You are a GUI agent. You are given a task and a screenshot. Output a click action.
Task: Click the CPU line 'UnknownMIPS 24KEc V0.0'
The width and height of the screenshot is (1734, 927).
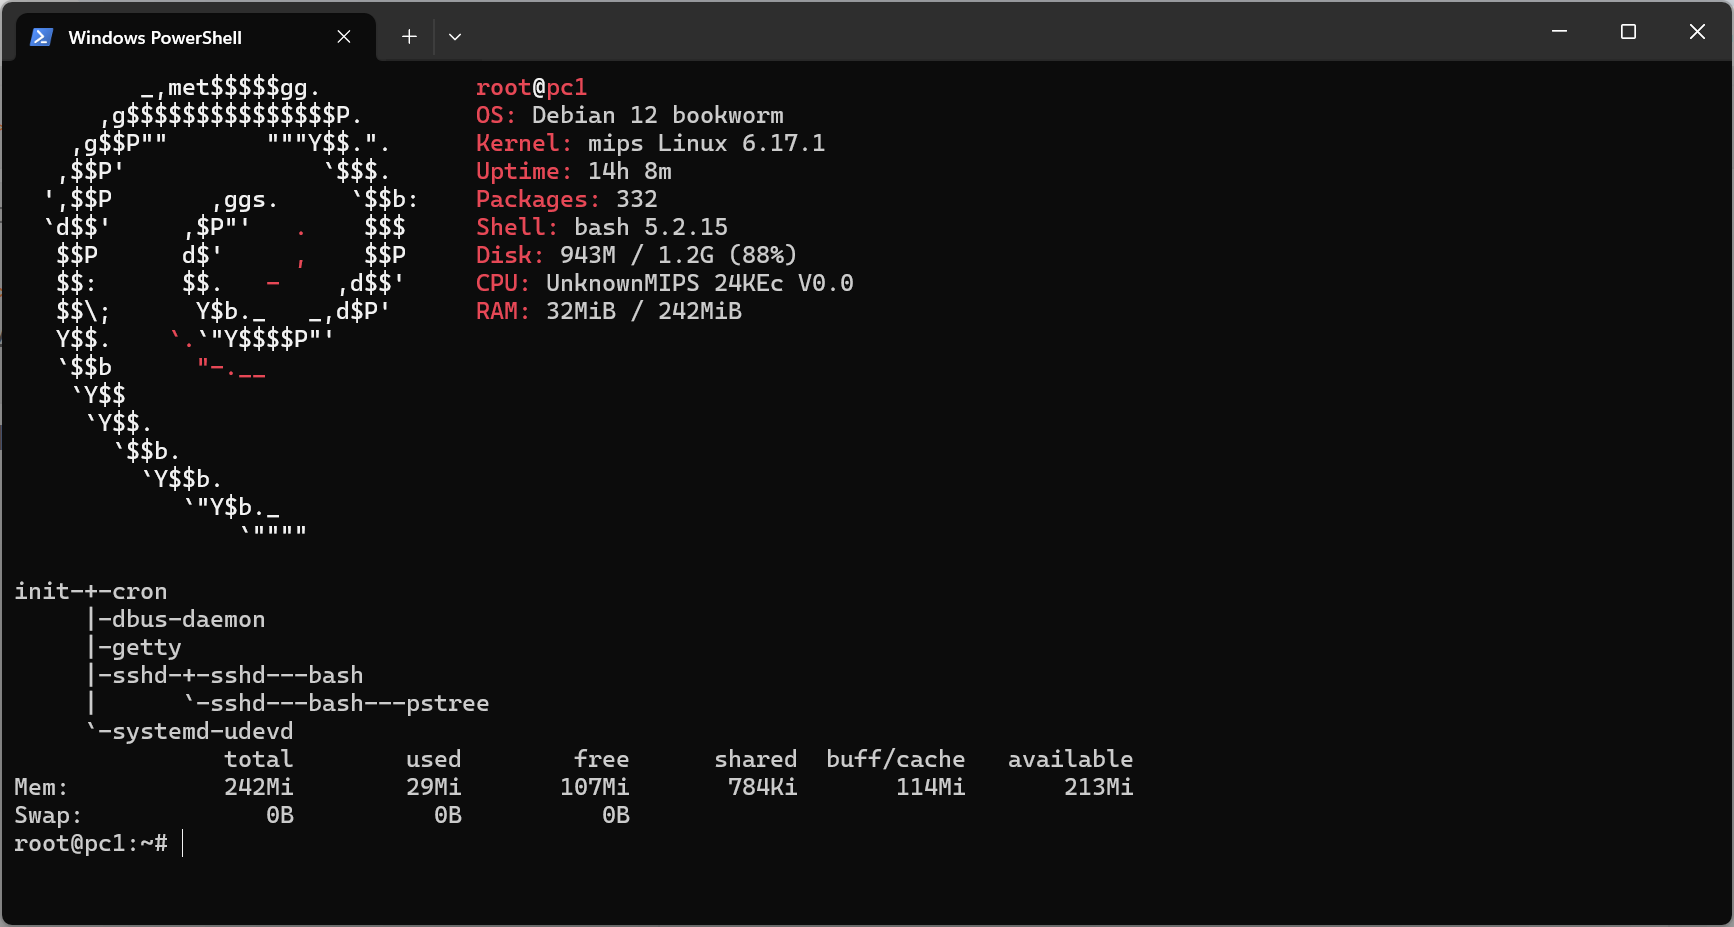click(x=700, y=283)
